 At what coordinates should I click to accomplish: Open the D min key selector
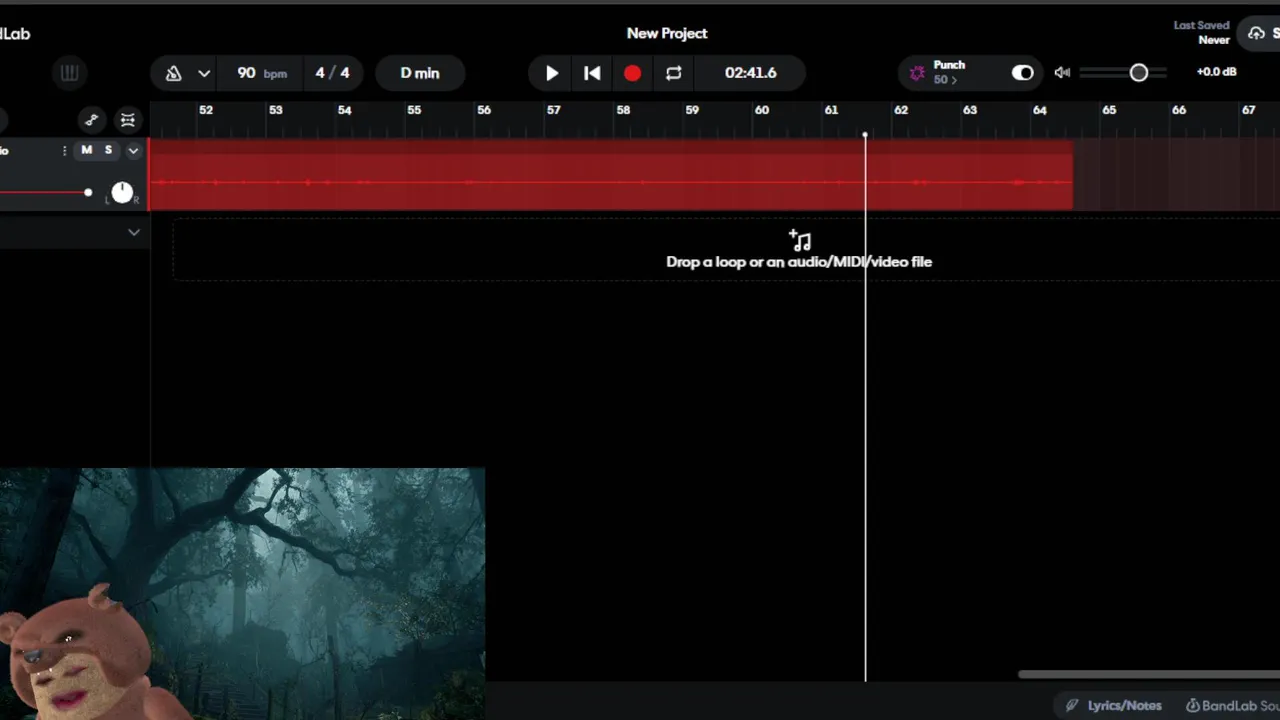[420, 73]
